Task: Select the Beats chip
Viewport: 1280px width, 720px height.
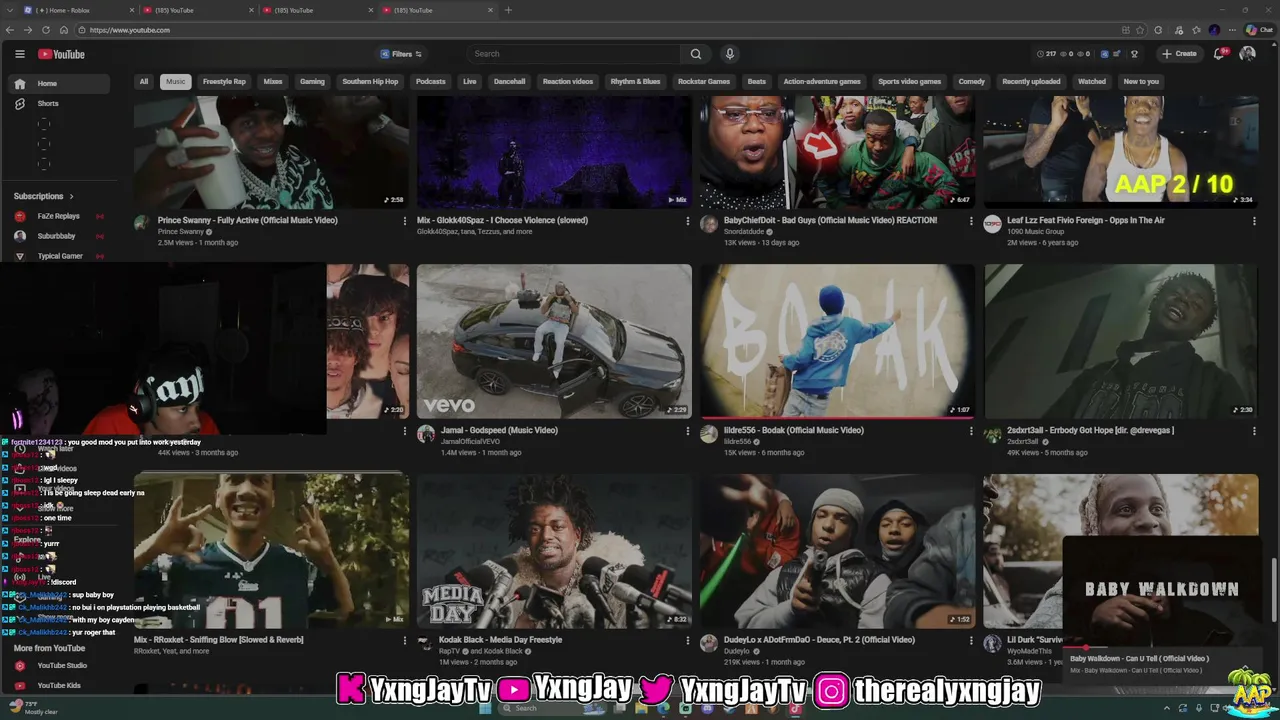Action: click(x=757, y=82)
